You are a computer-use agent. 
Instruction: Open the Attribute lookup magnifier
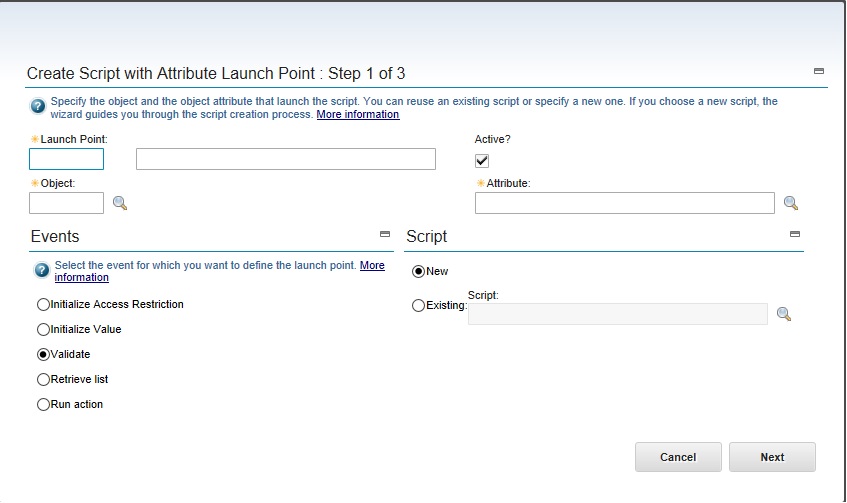coord(791,203)
